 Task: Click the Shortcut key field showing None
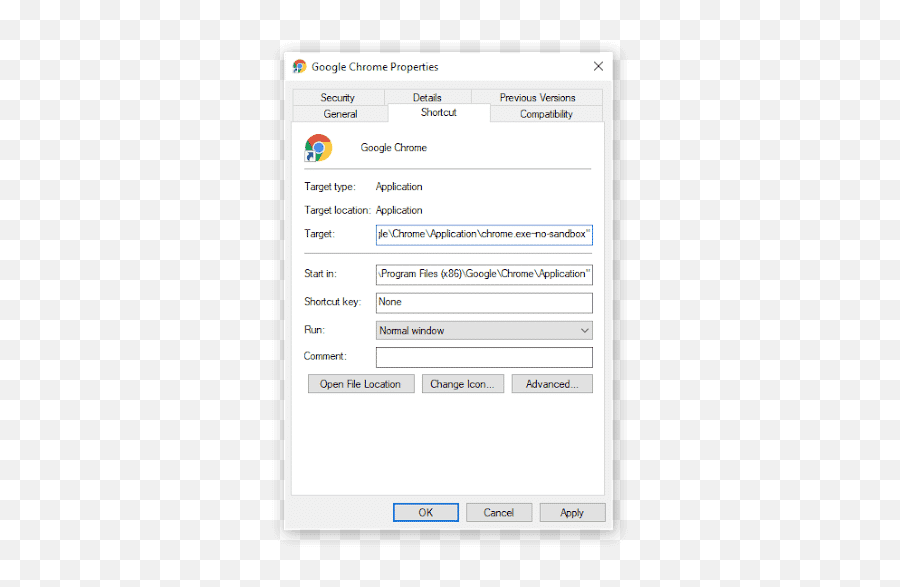[484, 302]
